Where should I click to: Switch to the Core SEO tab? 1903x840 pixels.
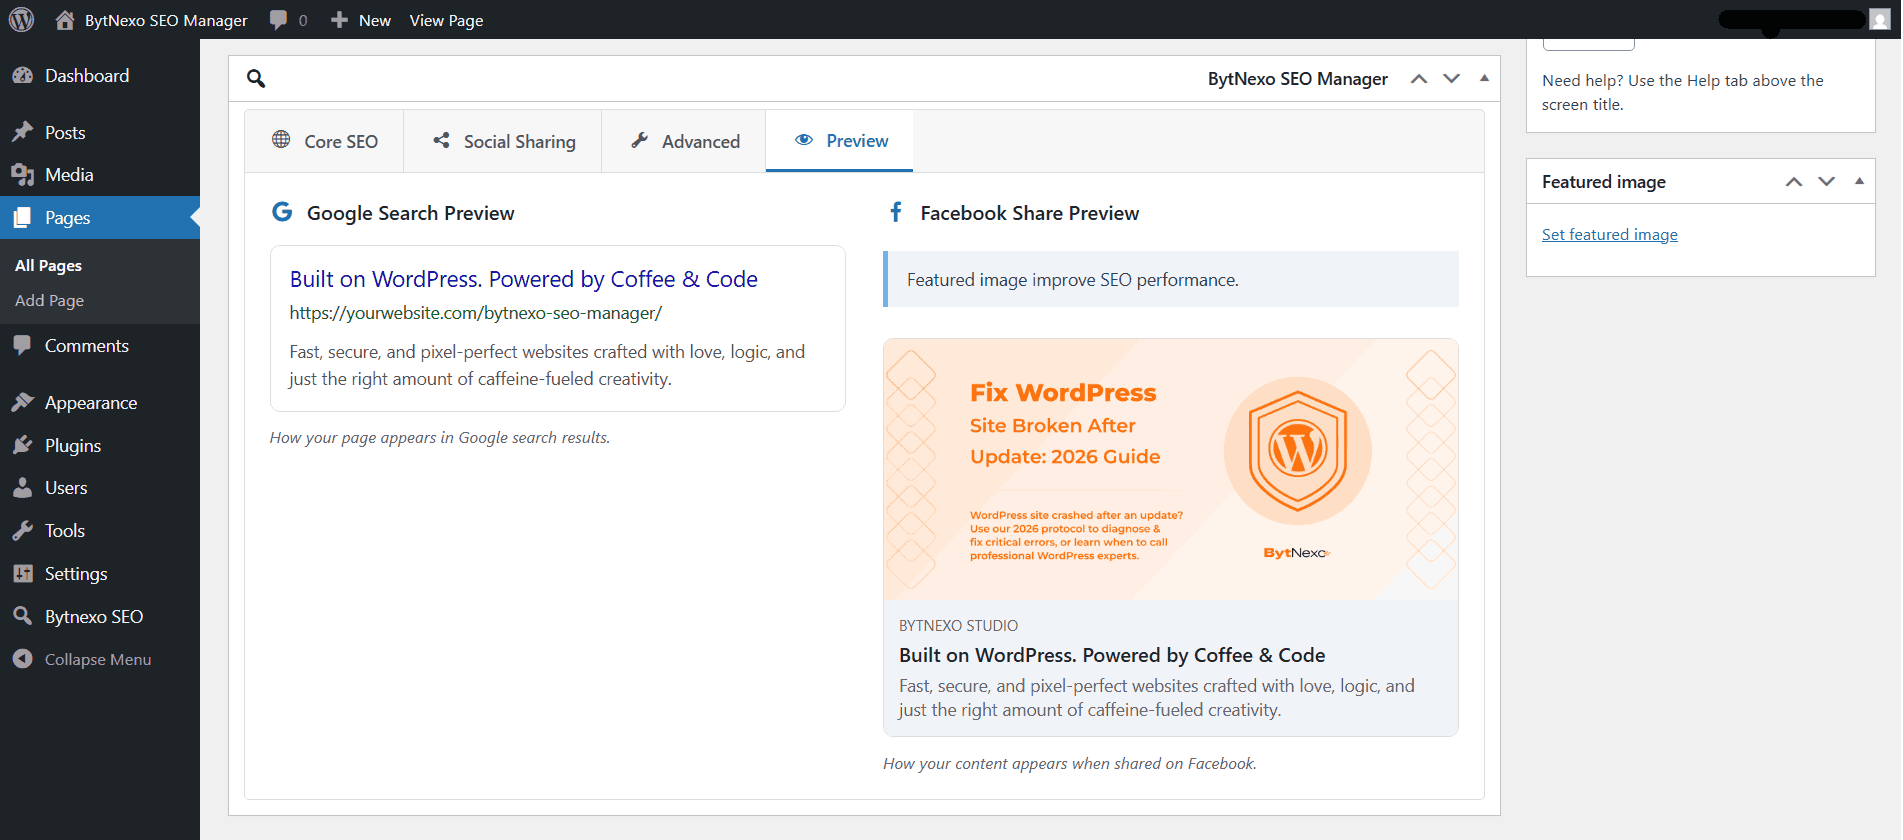(x=325, y=142)
